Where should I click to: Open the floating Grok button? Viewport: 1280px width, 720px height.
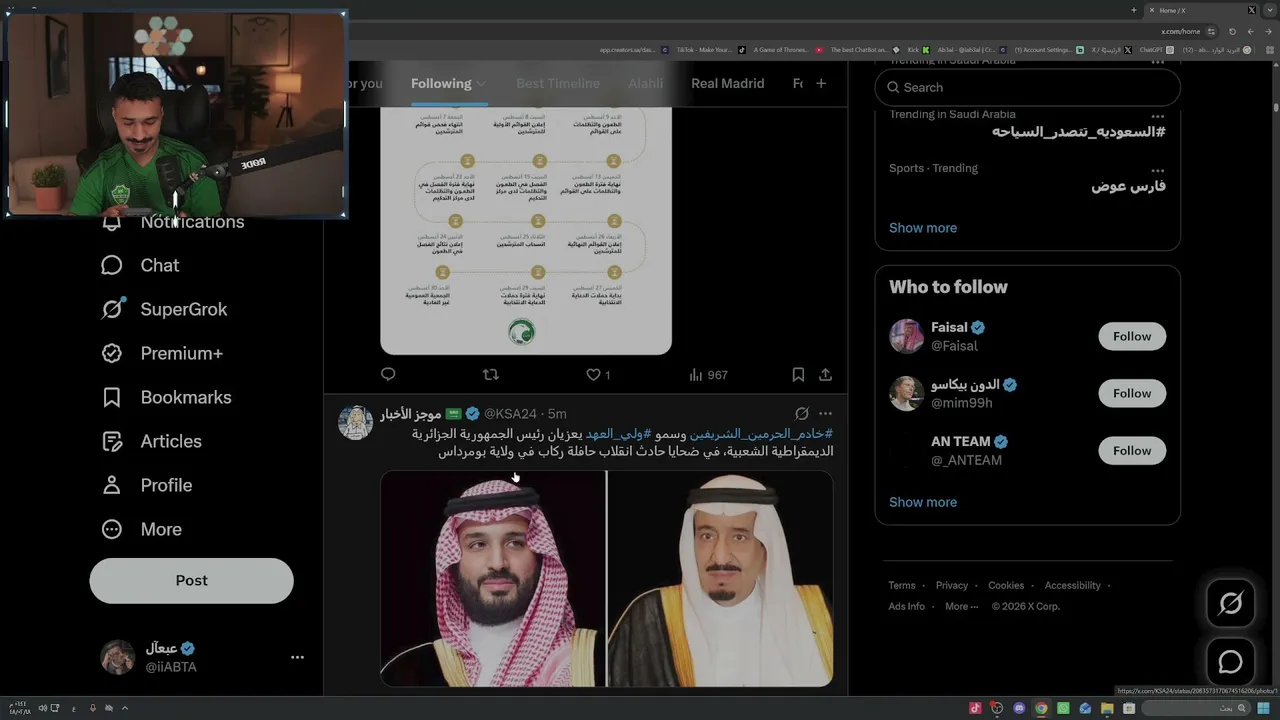[1230, 603]
